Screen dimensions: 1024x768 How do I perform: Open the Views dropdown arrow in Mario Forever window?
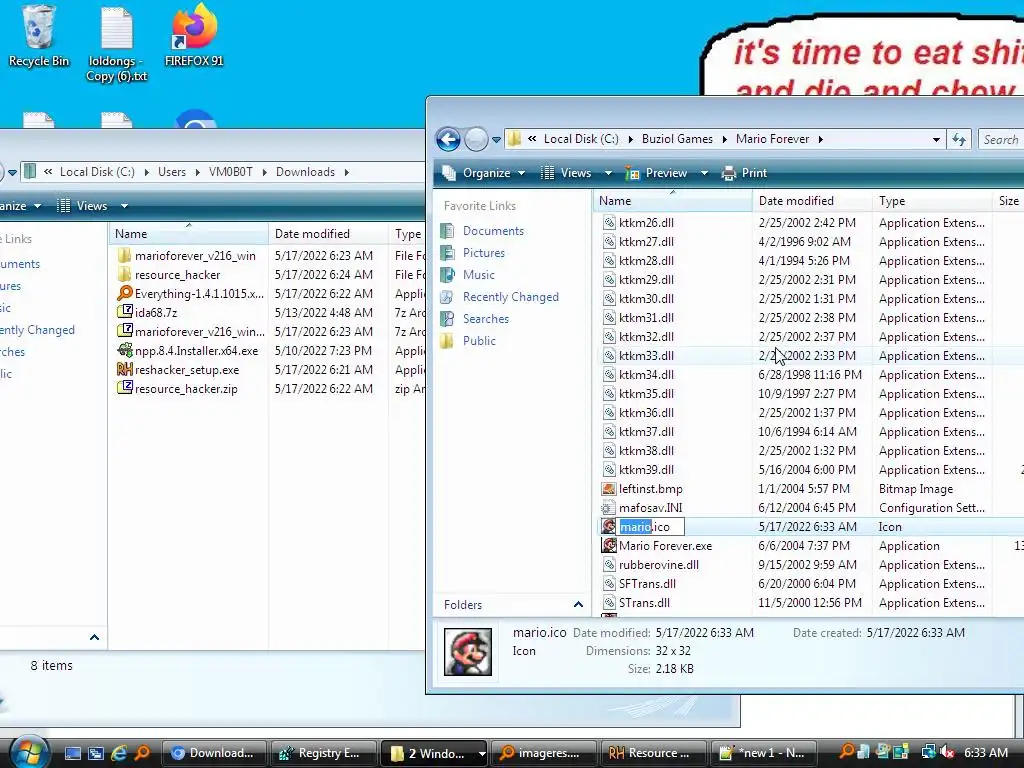pyautogui.click(x=608, y=173)
